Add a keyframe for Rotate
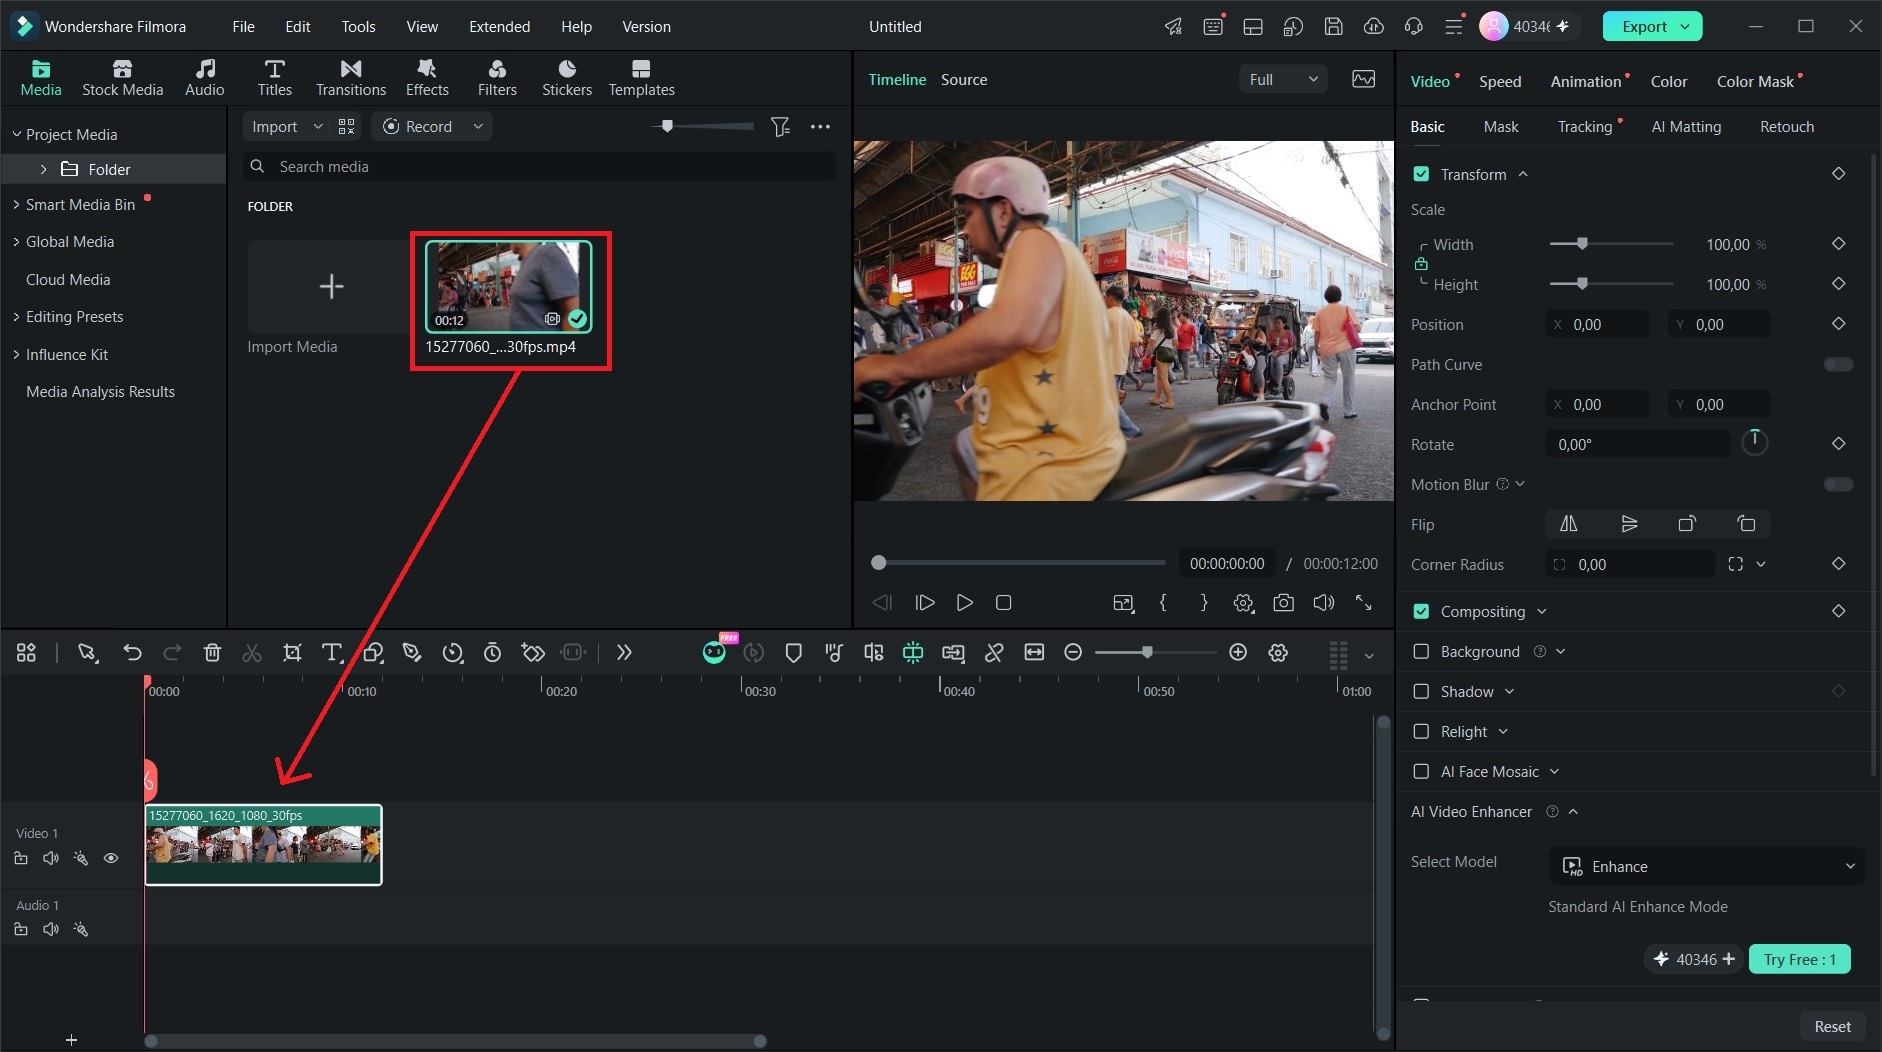Screen dimensions: 1882x1052 pyautogui.click(x=1838, y=444)
